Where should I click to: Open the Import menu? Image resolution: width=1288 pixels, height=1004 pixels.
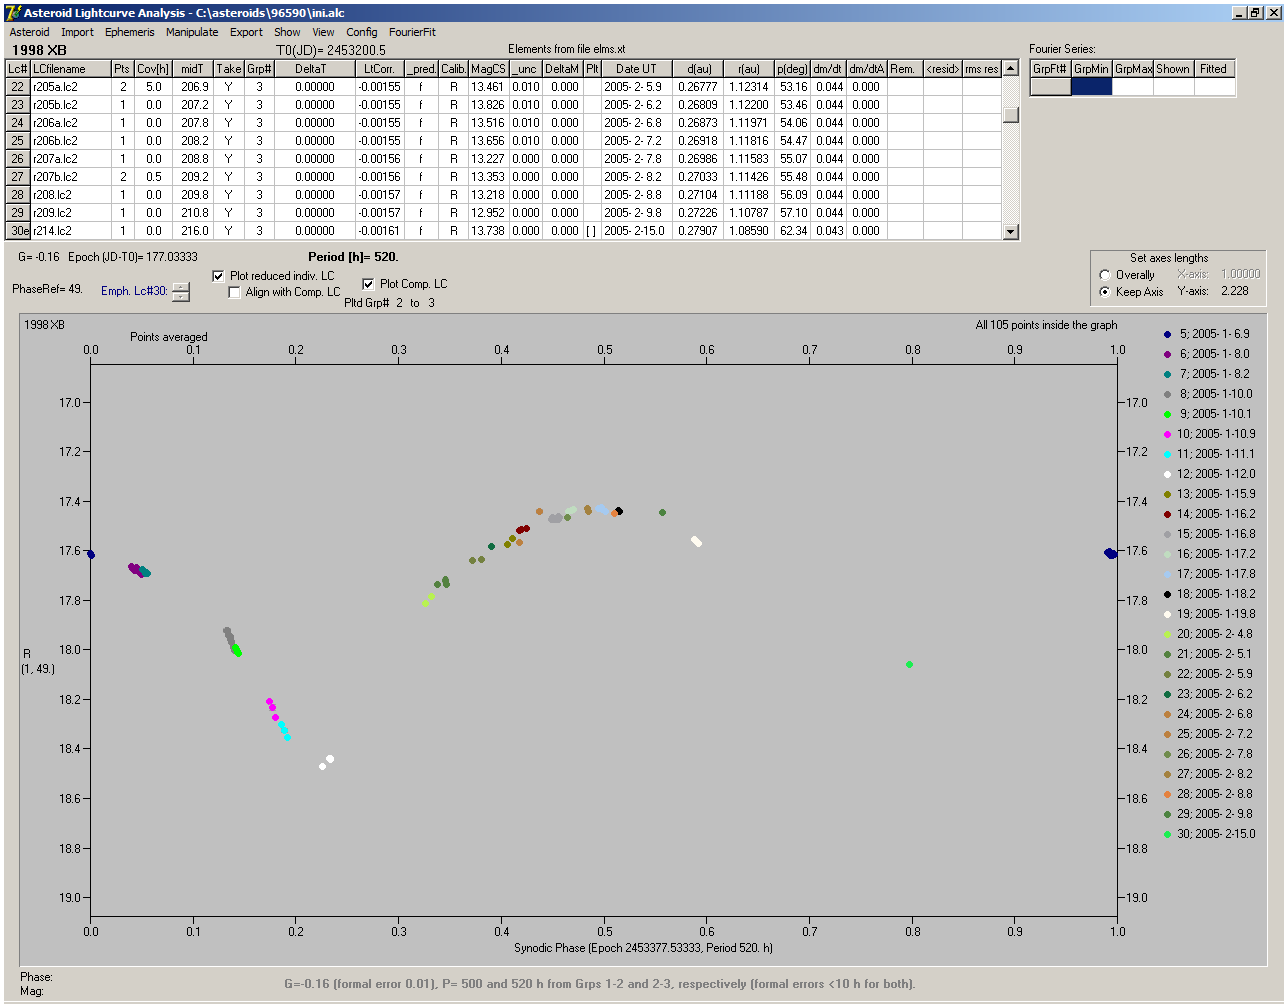(77, 32)
